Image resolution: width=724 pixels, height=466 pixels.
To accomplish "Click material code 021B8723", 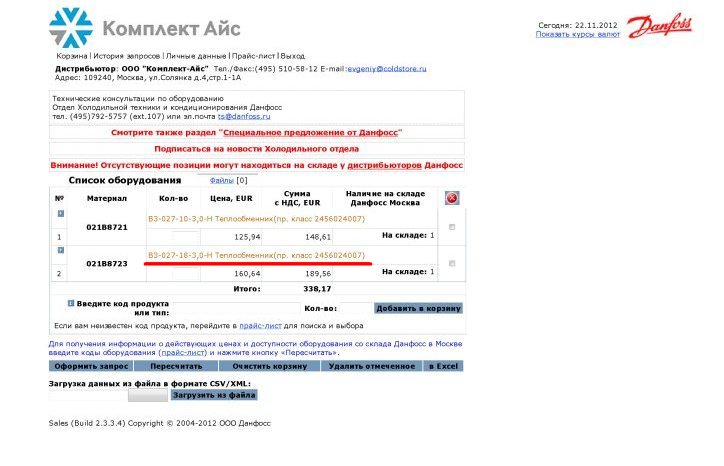I will coord(107,264).
